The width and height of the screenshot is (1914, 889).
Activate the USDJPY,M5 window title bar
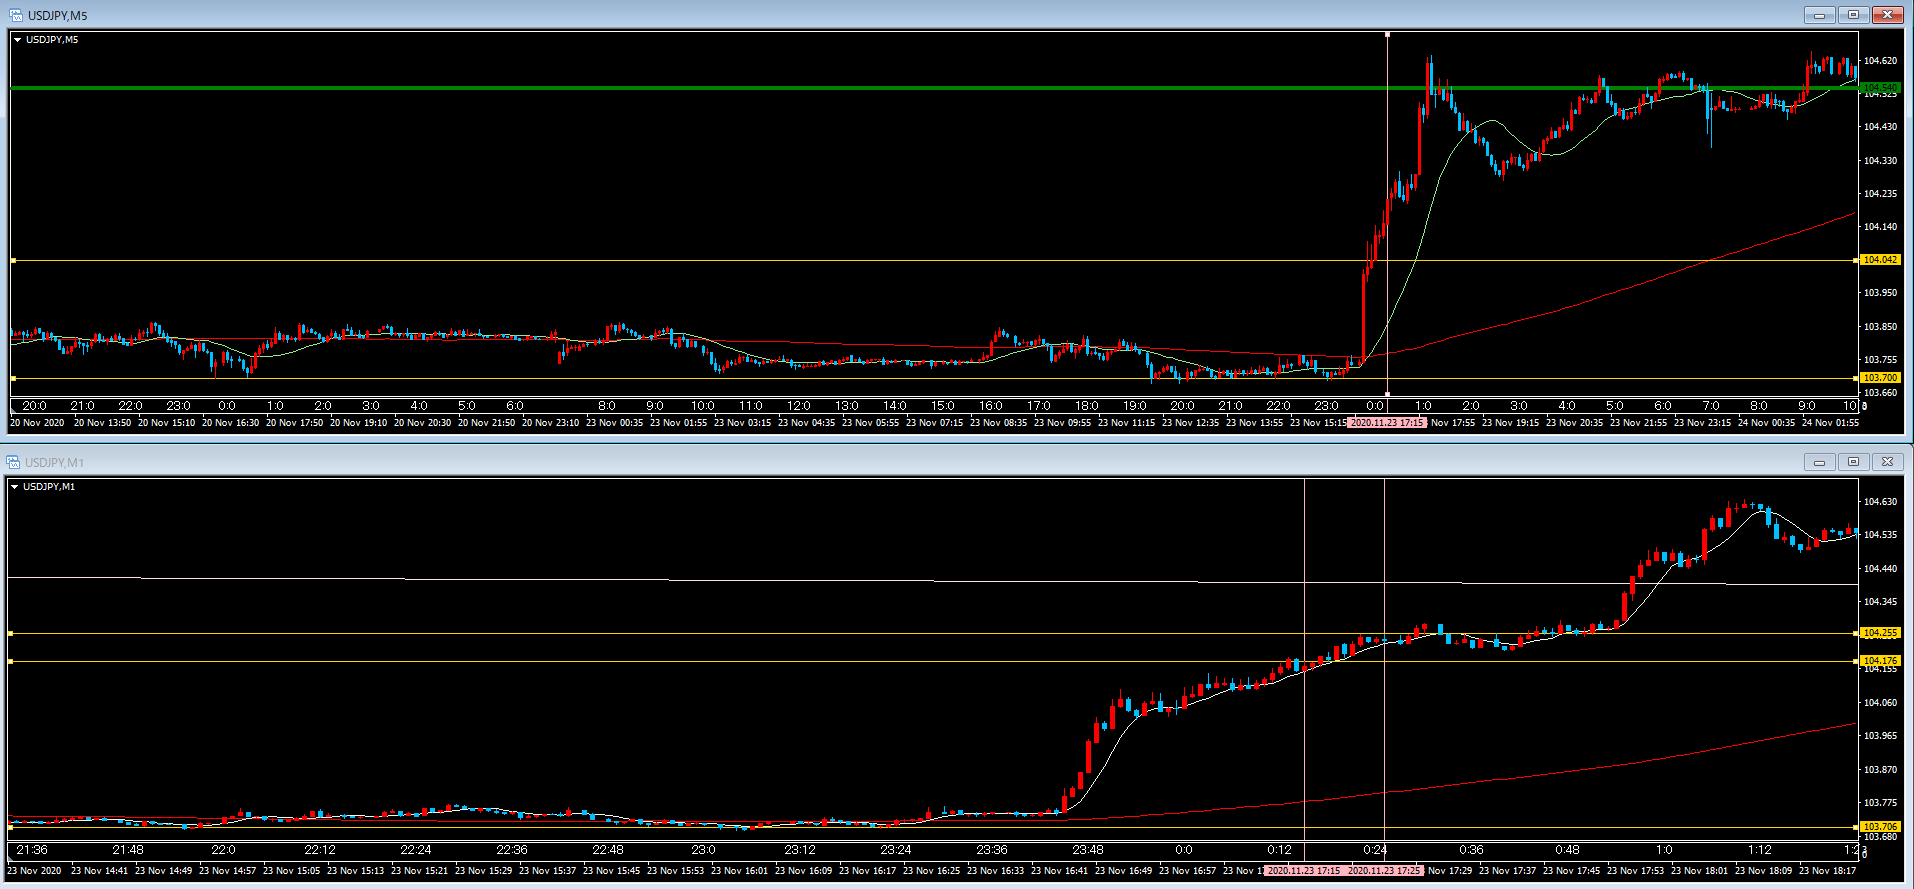pyautogui.click(x=900, y=15)
